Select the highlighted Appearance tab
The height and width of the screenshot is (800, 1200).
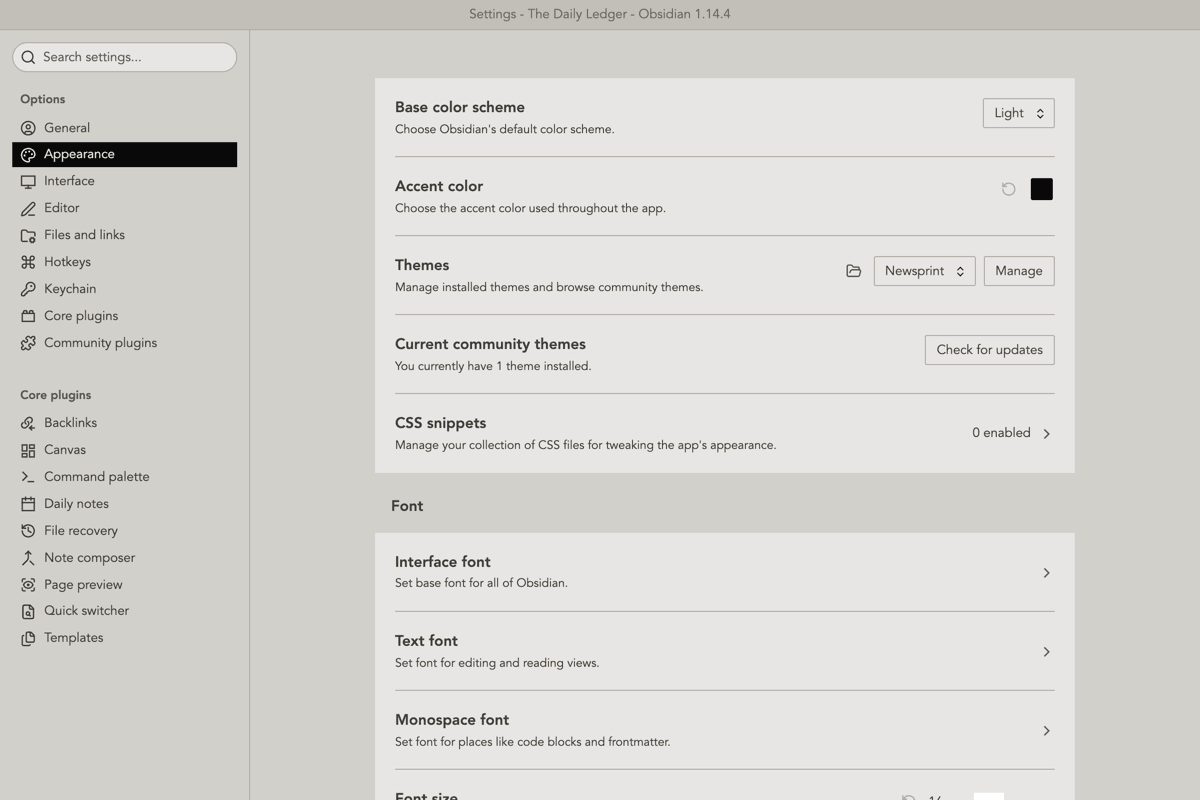(x=124, y=154)
